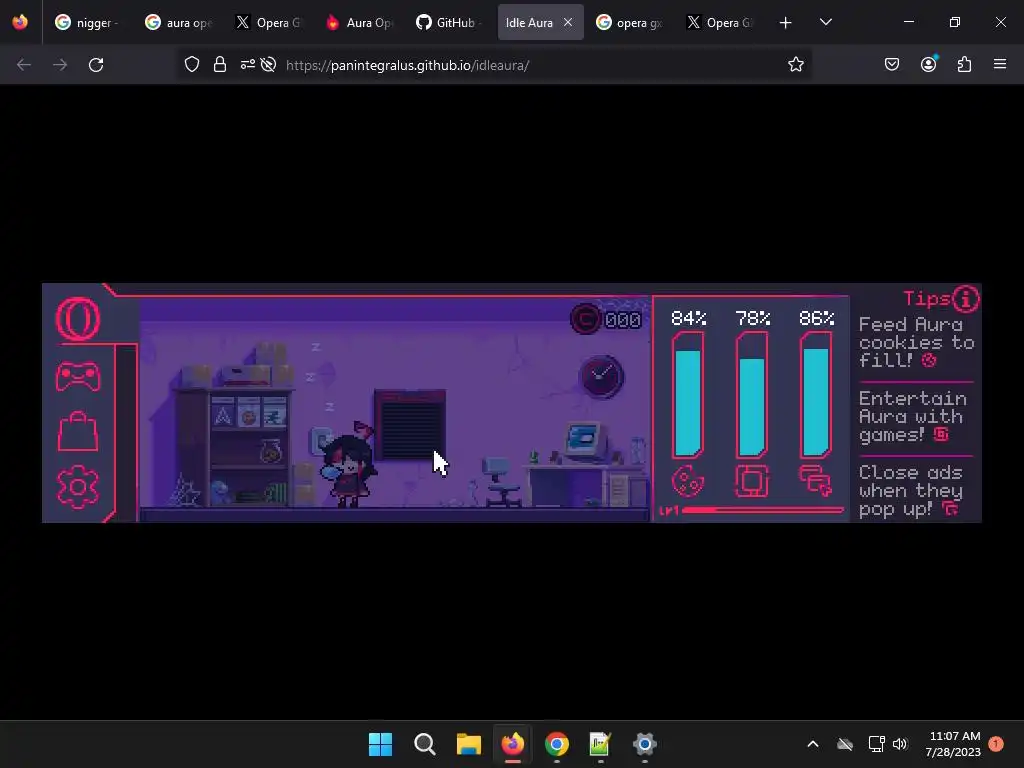The height and width of the screenshot is (768, 1024).
Task: Open Chrome from the taskbar
Action: 556,744
